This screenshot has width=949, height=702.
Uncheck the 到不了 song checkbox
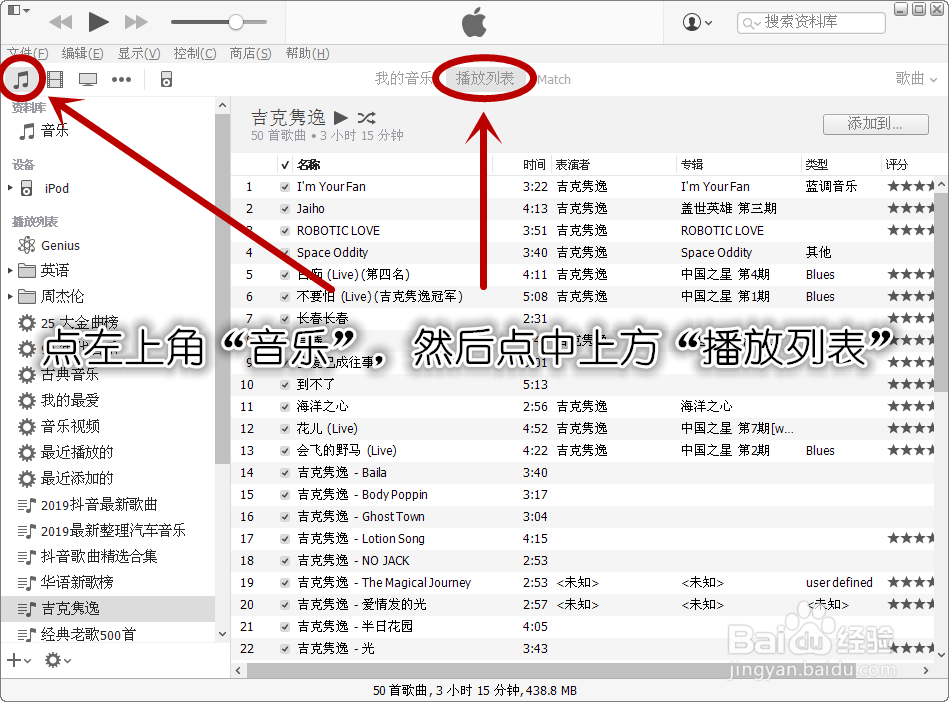tap(284, 385)
